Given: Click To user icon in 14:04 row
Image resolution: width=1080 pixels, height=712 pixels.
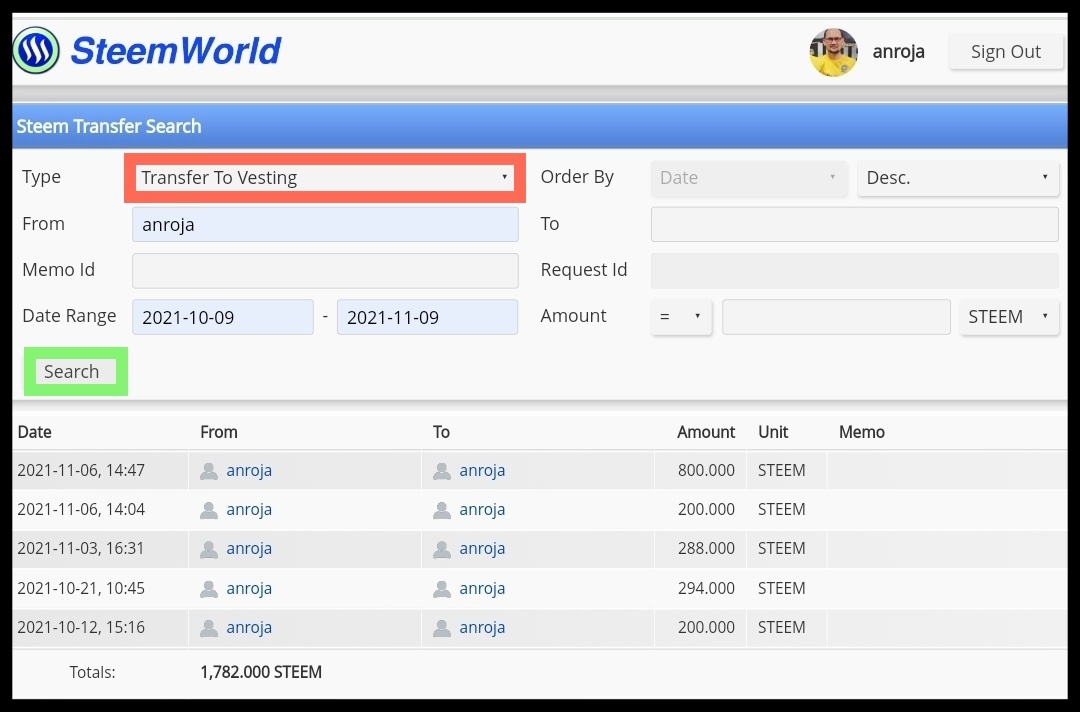Looking at the screenshot, I should (442, 510).
